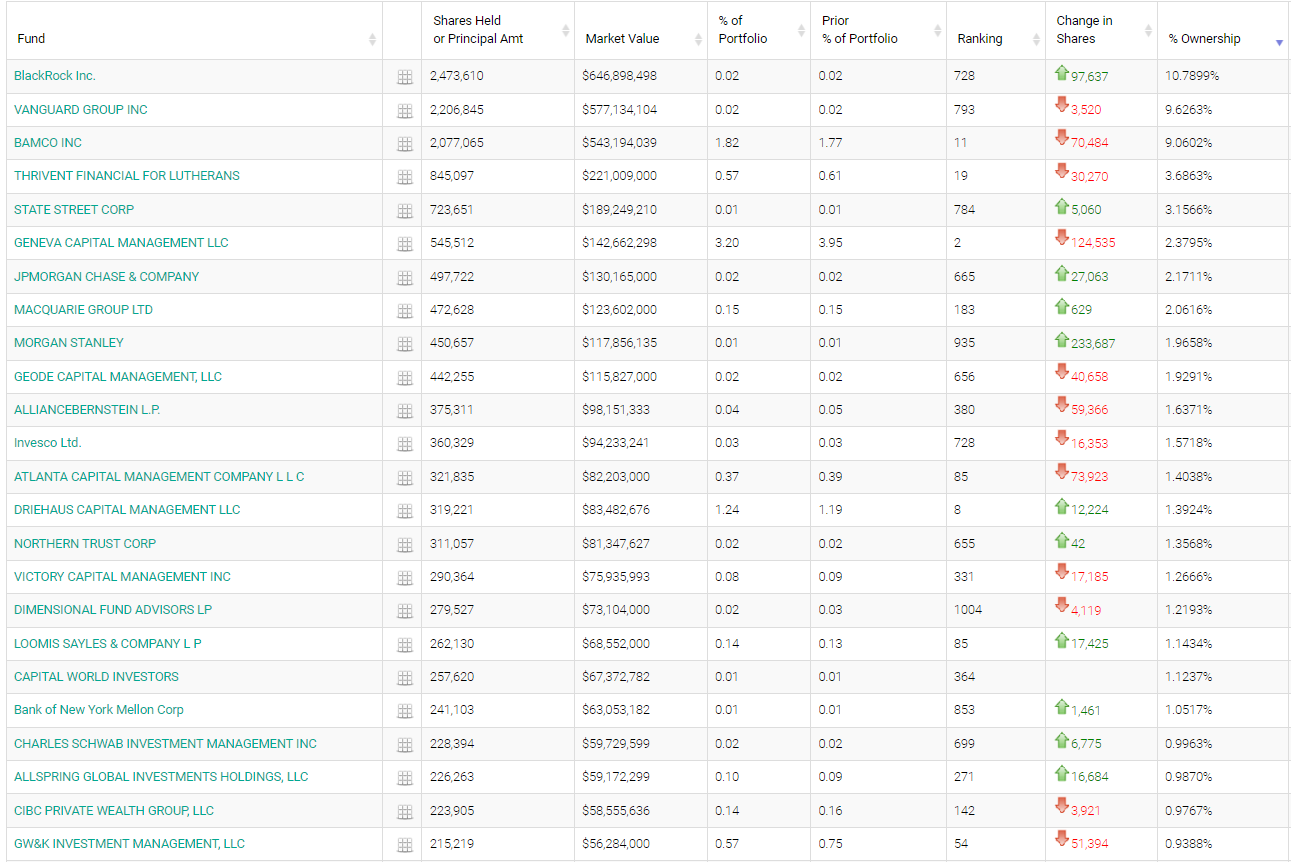Viewport: 1291px width, 862px height.
Task: Open BAMCO INC fund link
Action: pos(48,143)
